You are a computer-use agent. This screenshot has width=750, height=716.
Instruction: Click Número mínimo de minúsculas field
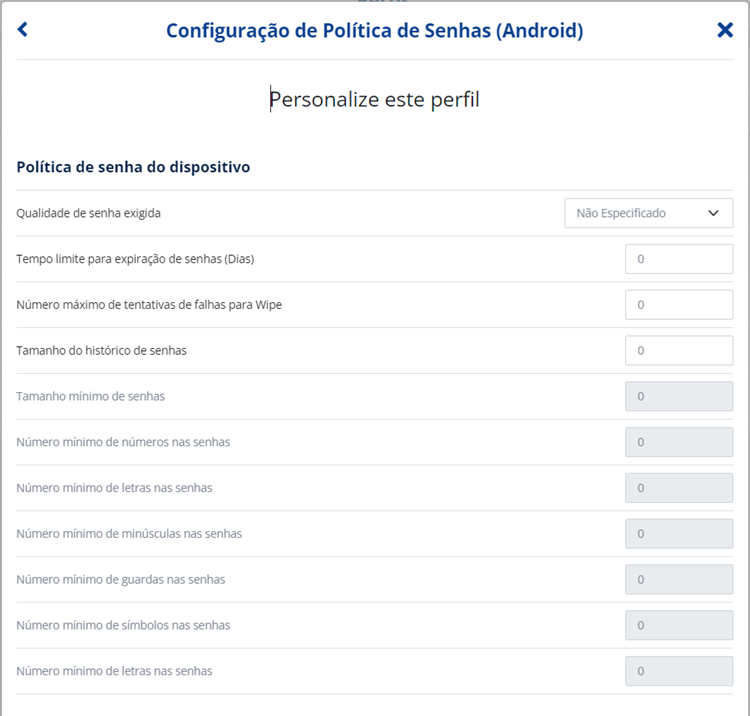coord(679,534)
